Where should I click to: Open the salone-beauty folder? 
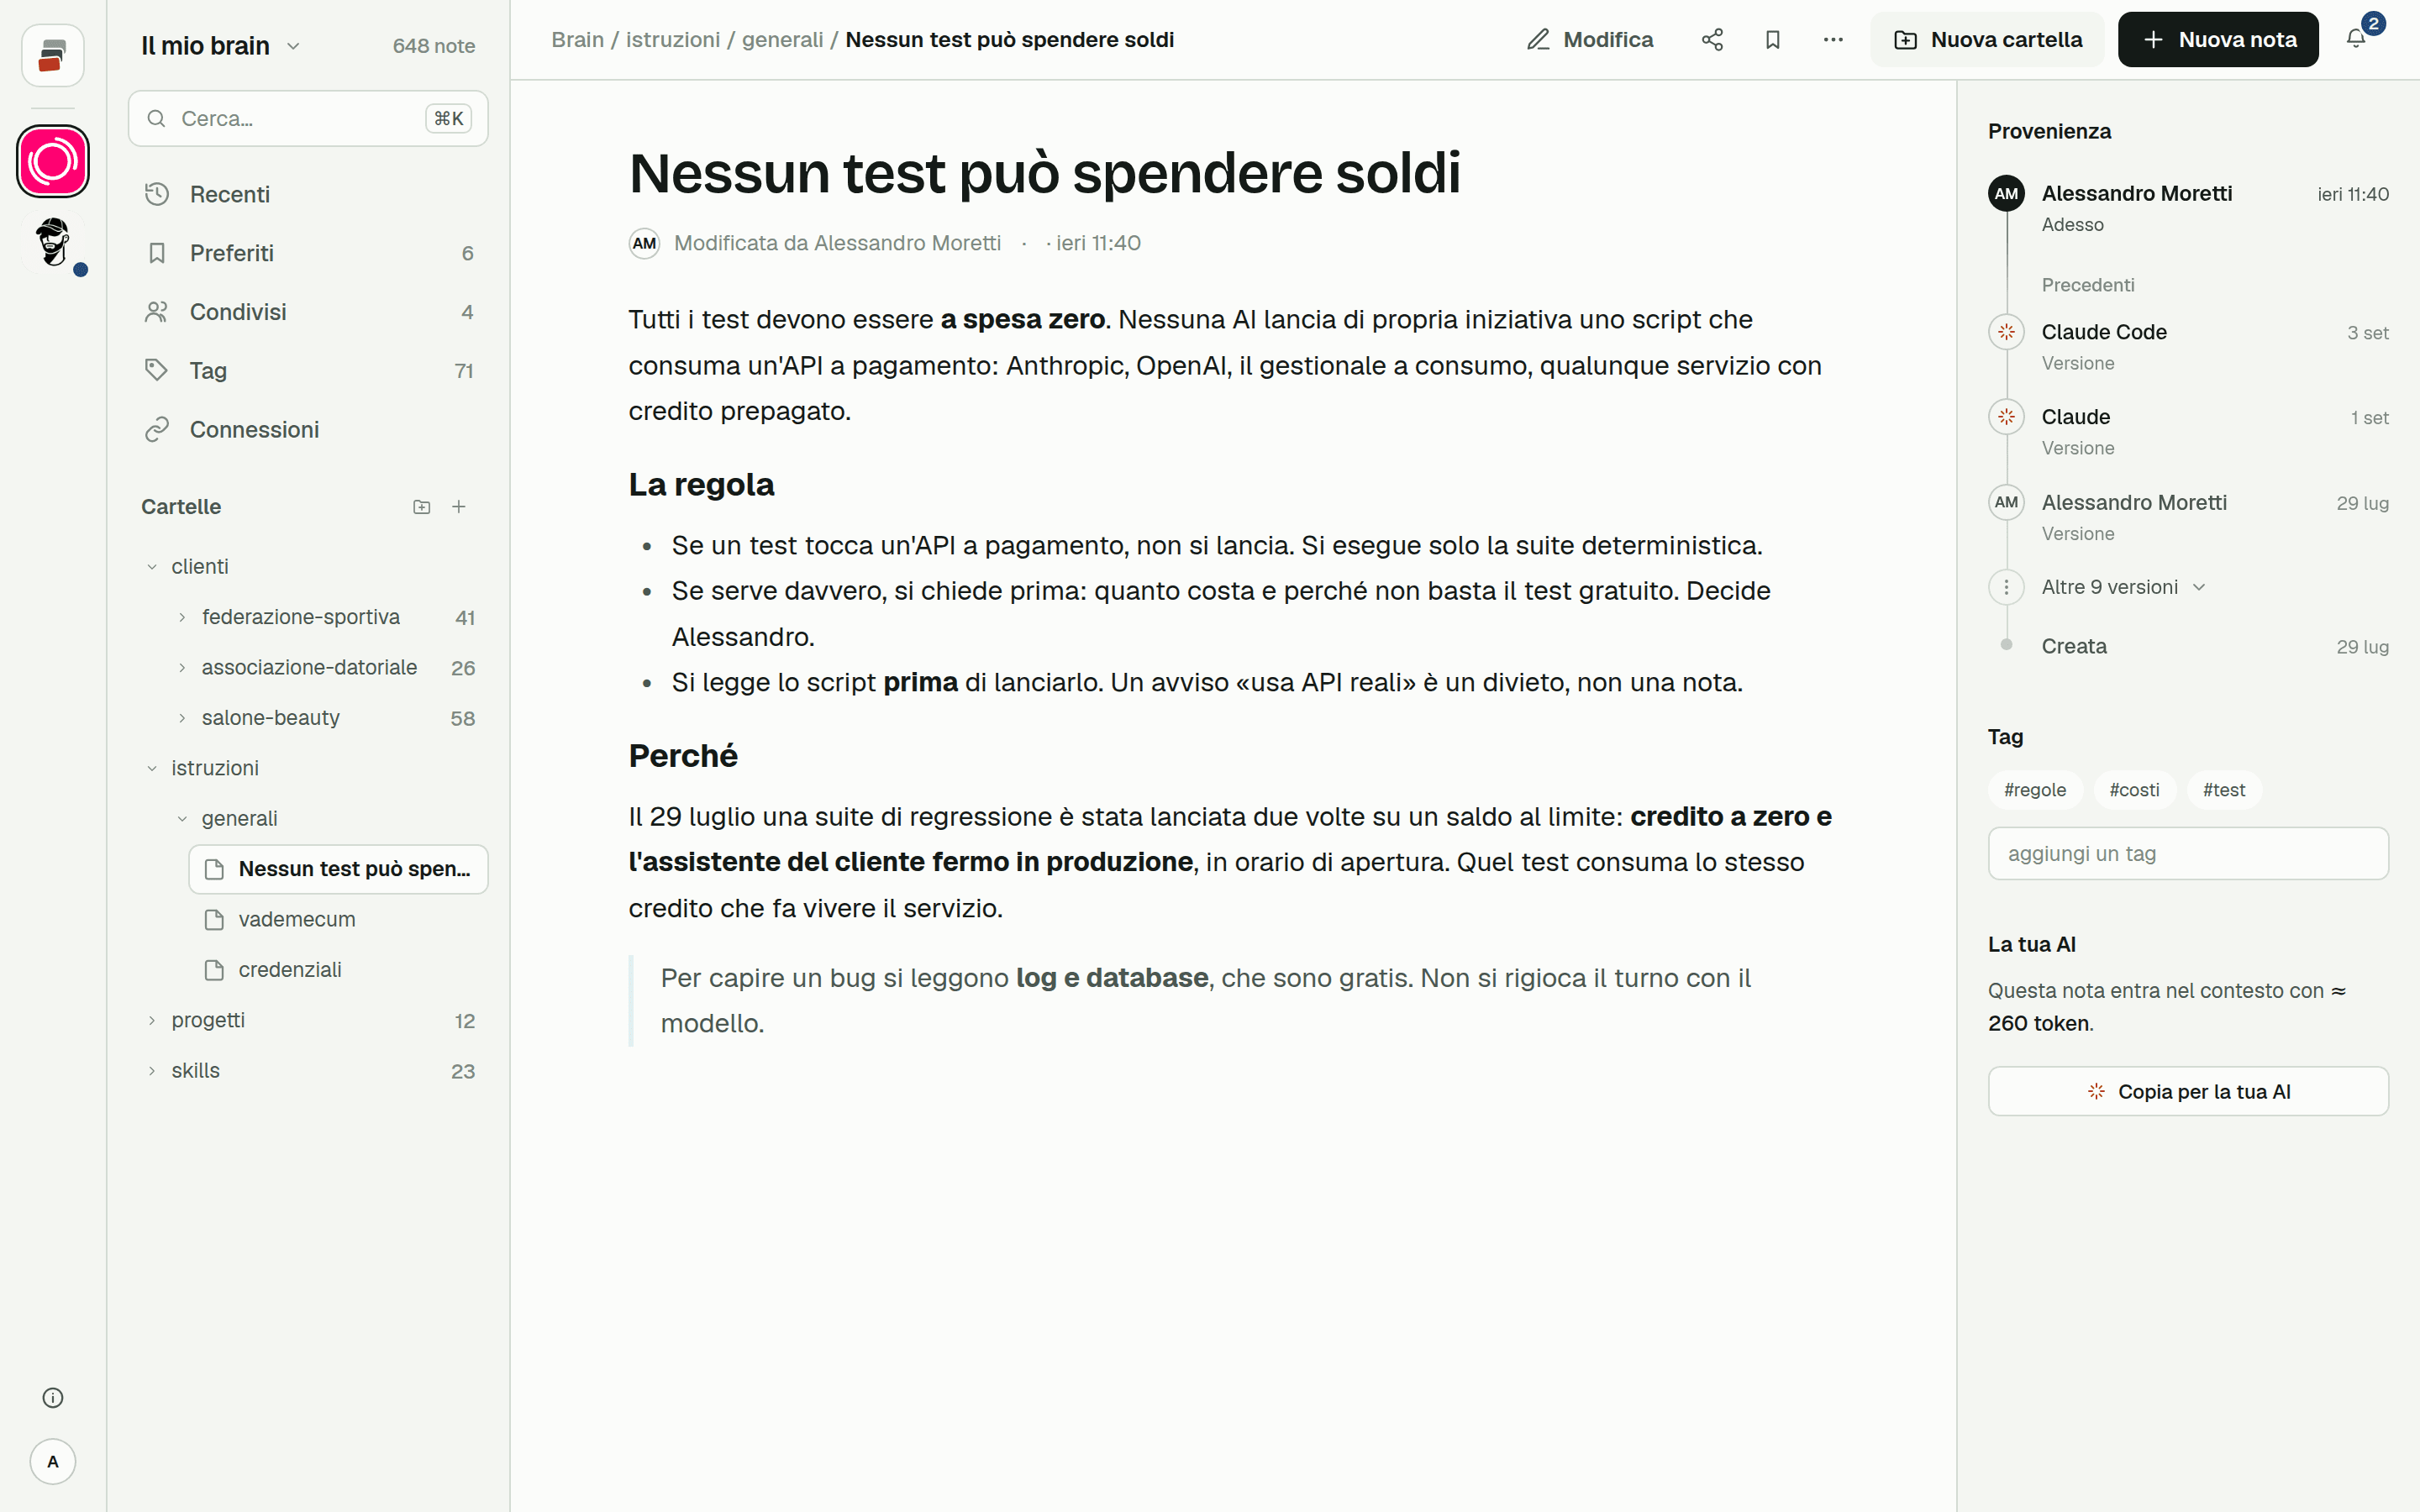(323, 718)
